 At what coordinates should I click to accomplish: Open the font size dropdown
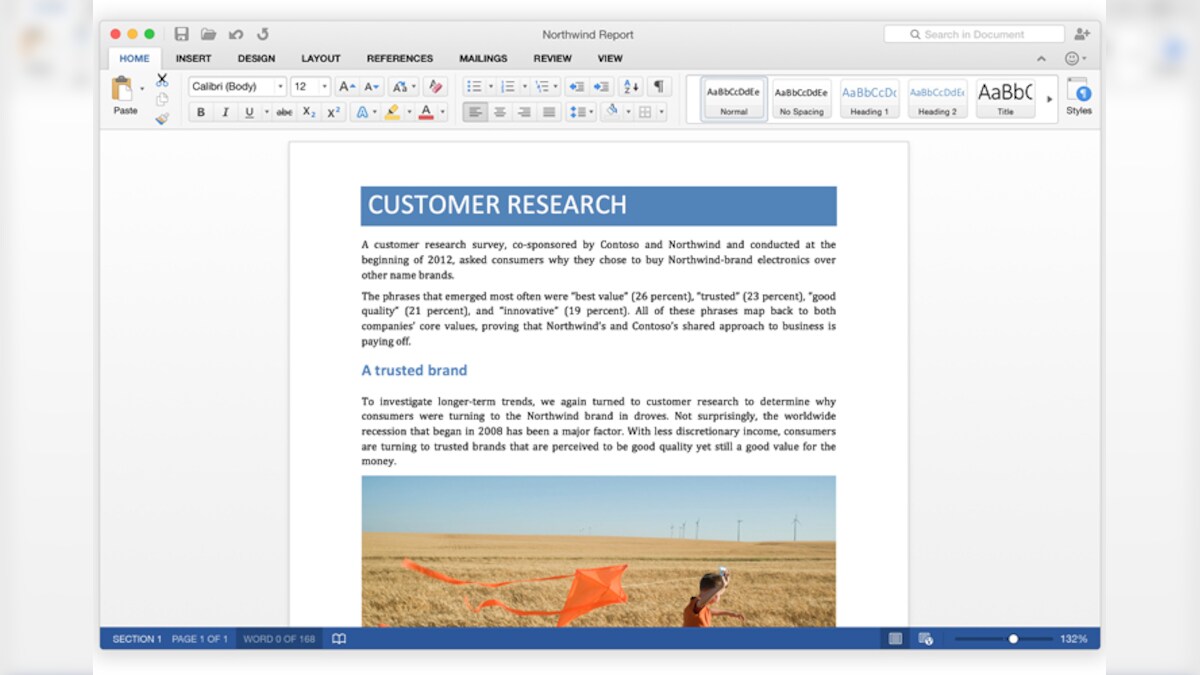tap(323, 86)
